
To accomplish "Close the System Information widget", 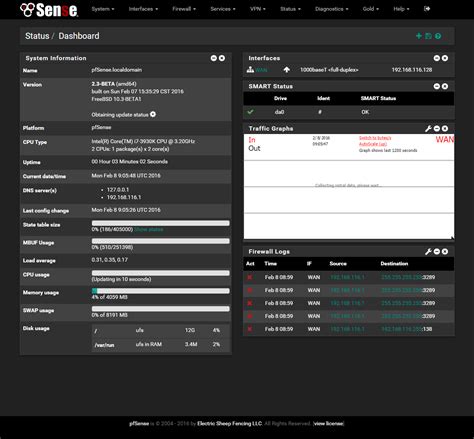I will point(222,58).
